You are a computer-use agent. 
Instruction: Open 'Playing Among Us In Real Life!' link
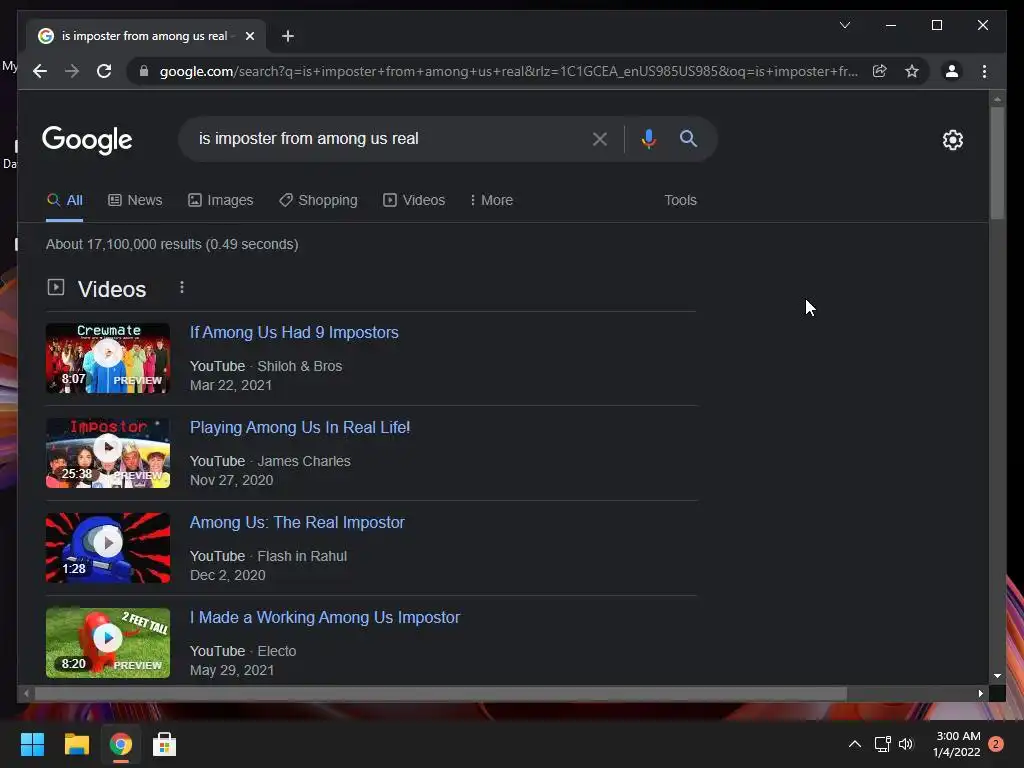pos(300,428)
